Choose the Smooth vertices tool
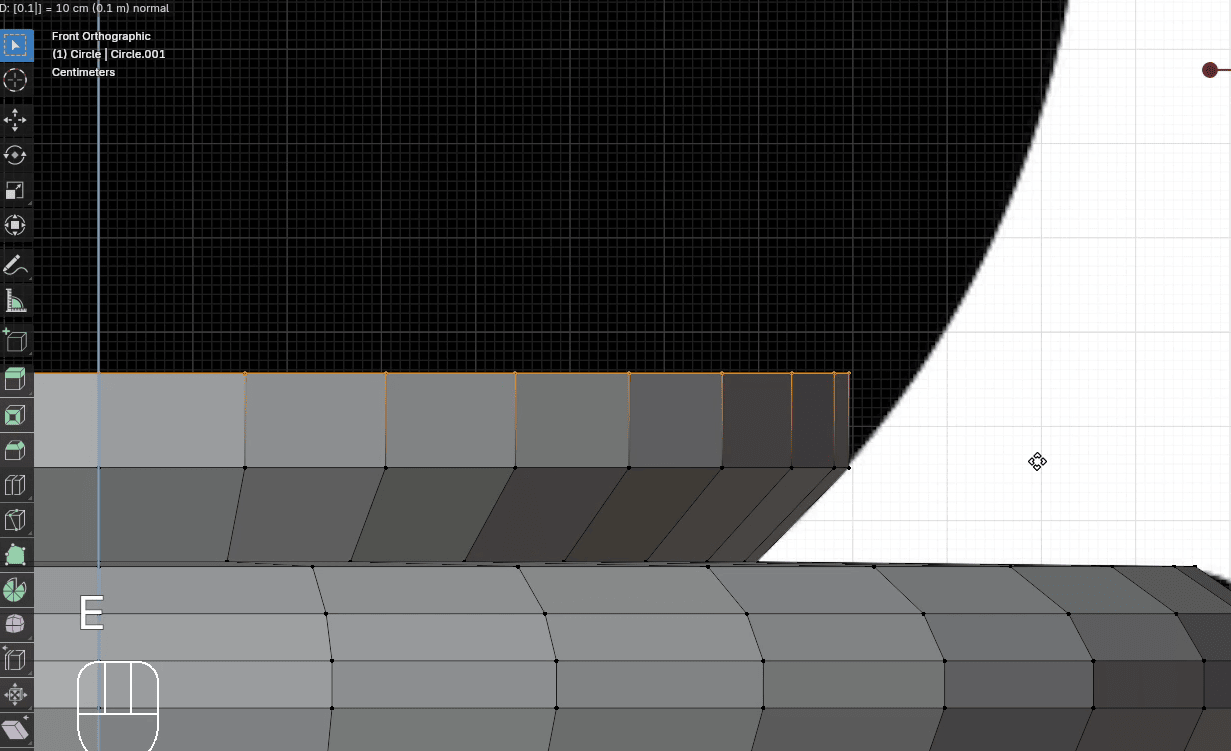 click(15, 624)
